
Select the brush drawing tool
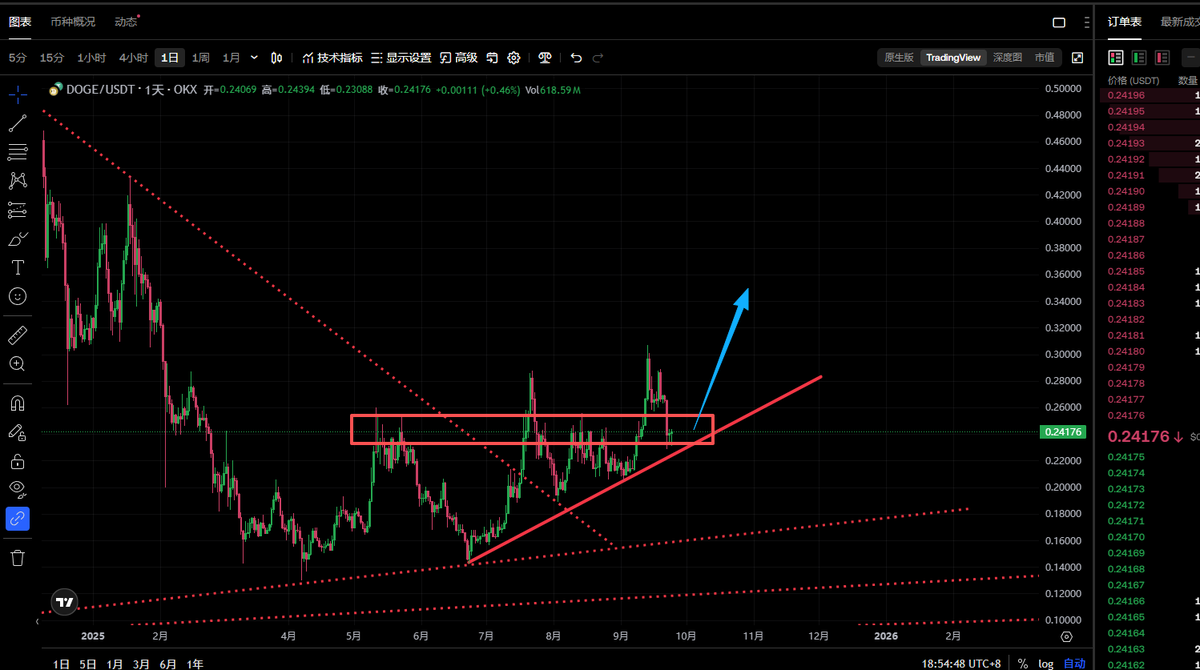click(18, 239)
